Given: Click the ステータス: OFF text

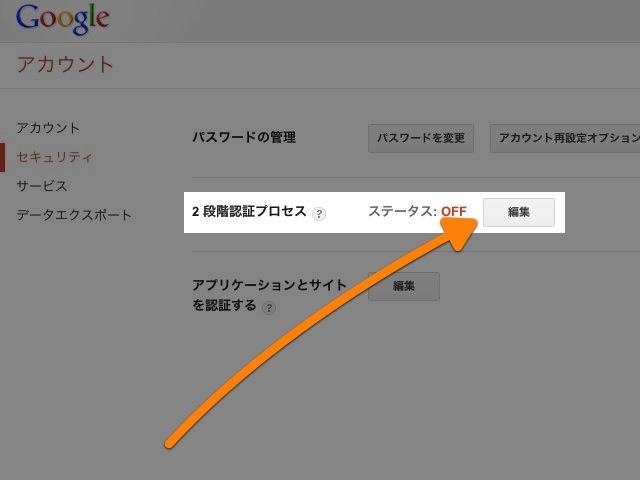Looking at the screenshot, I should point(417,211).
